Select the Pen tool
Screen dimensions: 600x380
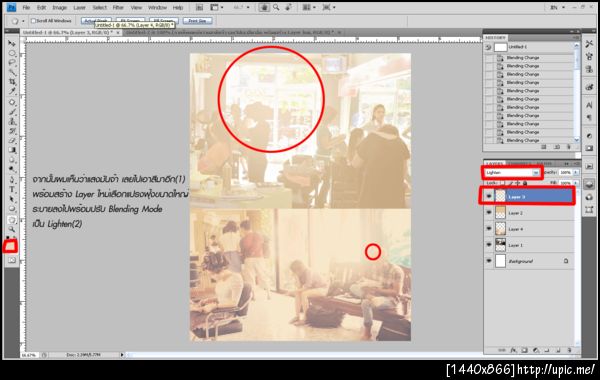[12, 180]
